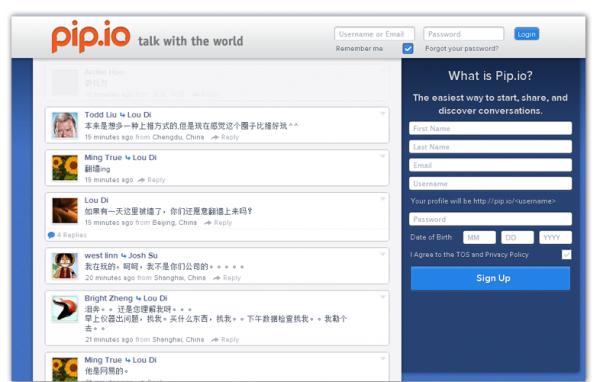
Task: Click "21 minutes ago" timestamp on Bright Zheng's post
Action: (109, 340)
